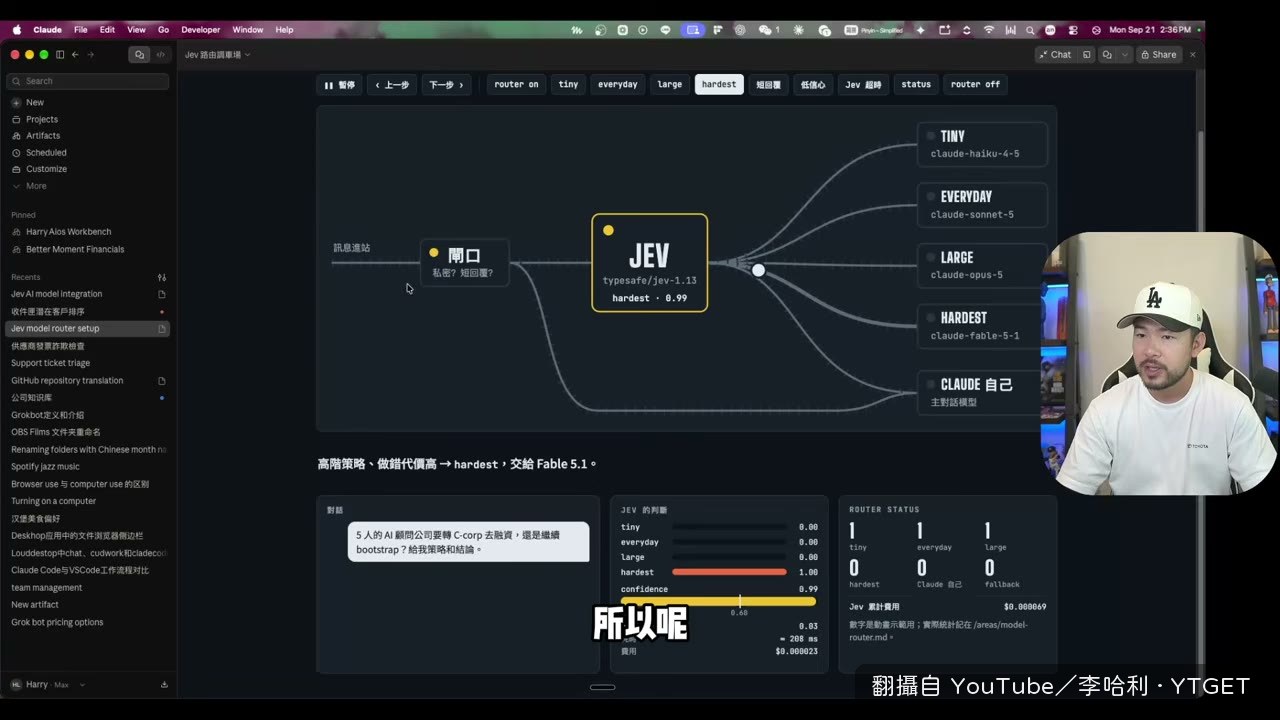1280x720 pixels.
Task: Click the Wi-Fi icon in menu bar
Action: click(x=989, y=30)
